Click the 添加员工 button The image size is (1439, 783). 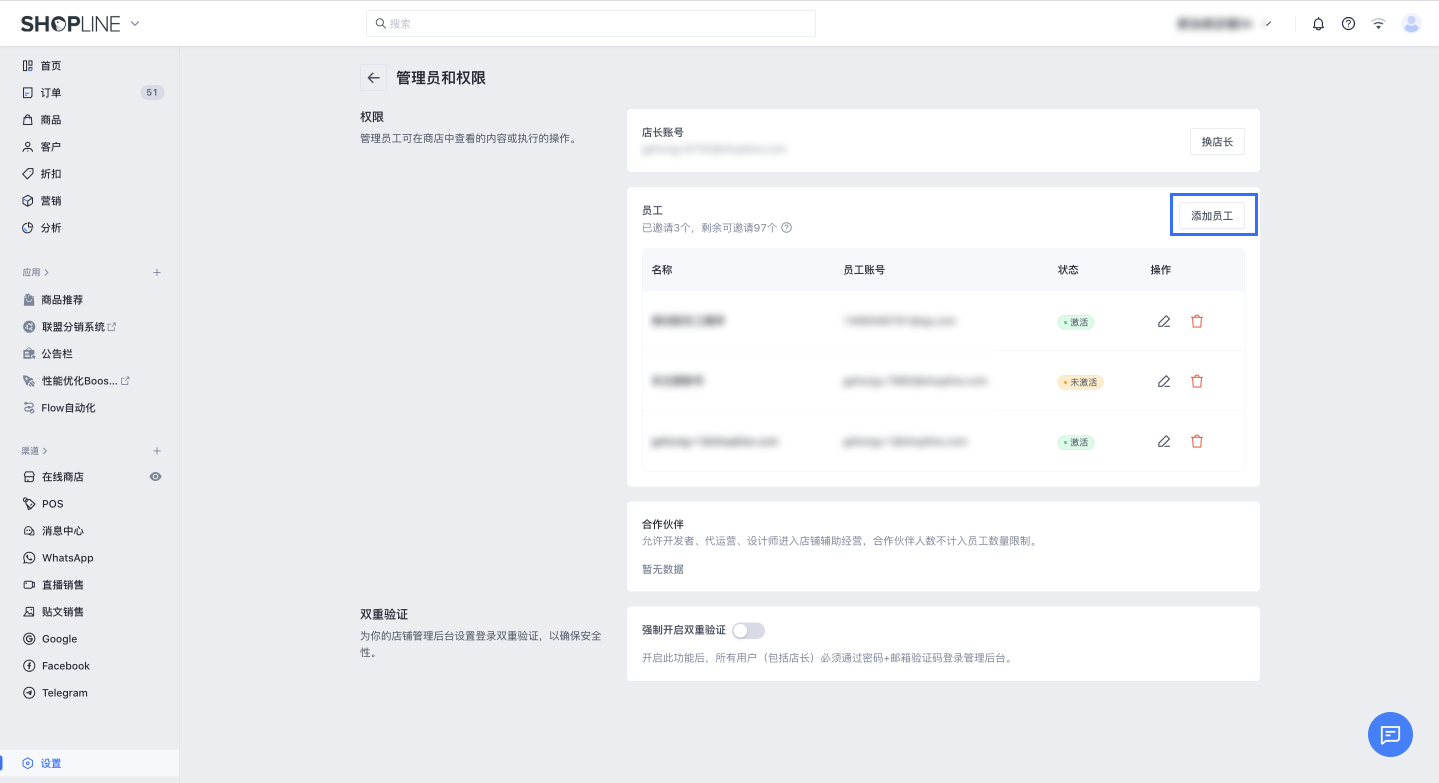point(1212,215)
